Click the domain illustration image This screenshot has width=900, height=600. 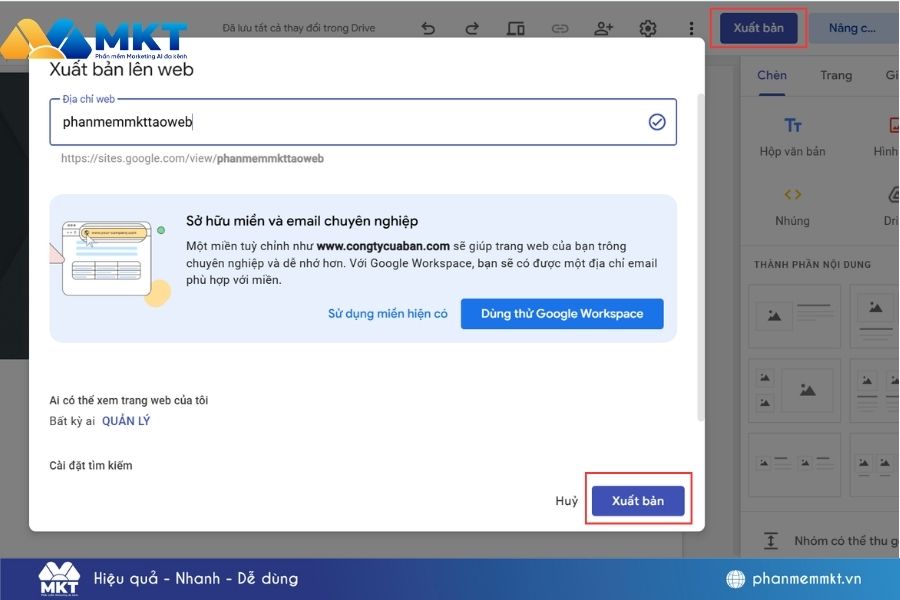112,263
